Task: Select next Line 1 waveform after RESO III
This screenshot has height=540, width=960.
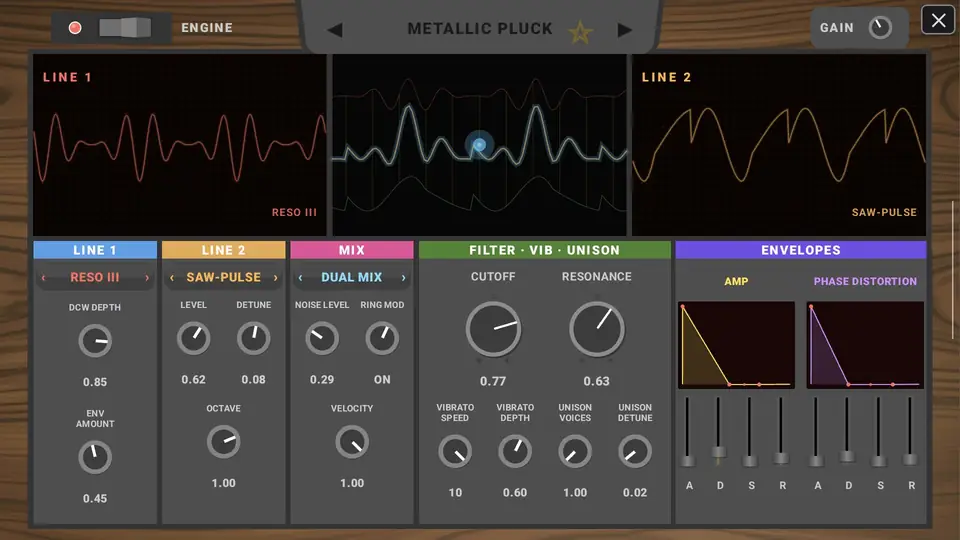Action: click(x=147, y=278)
